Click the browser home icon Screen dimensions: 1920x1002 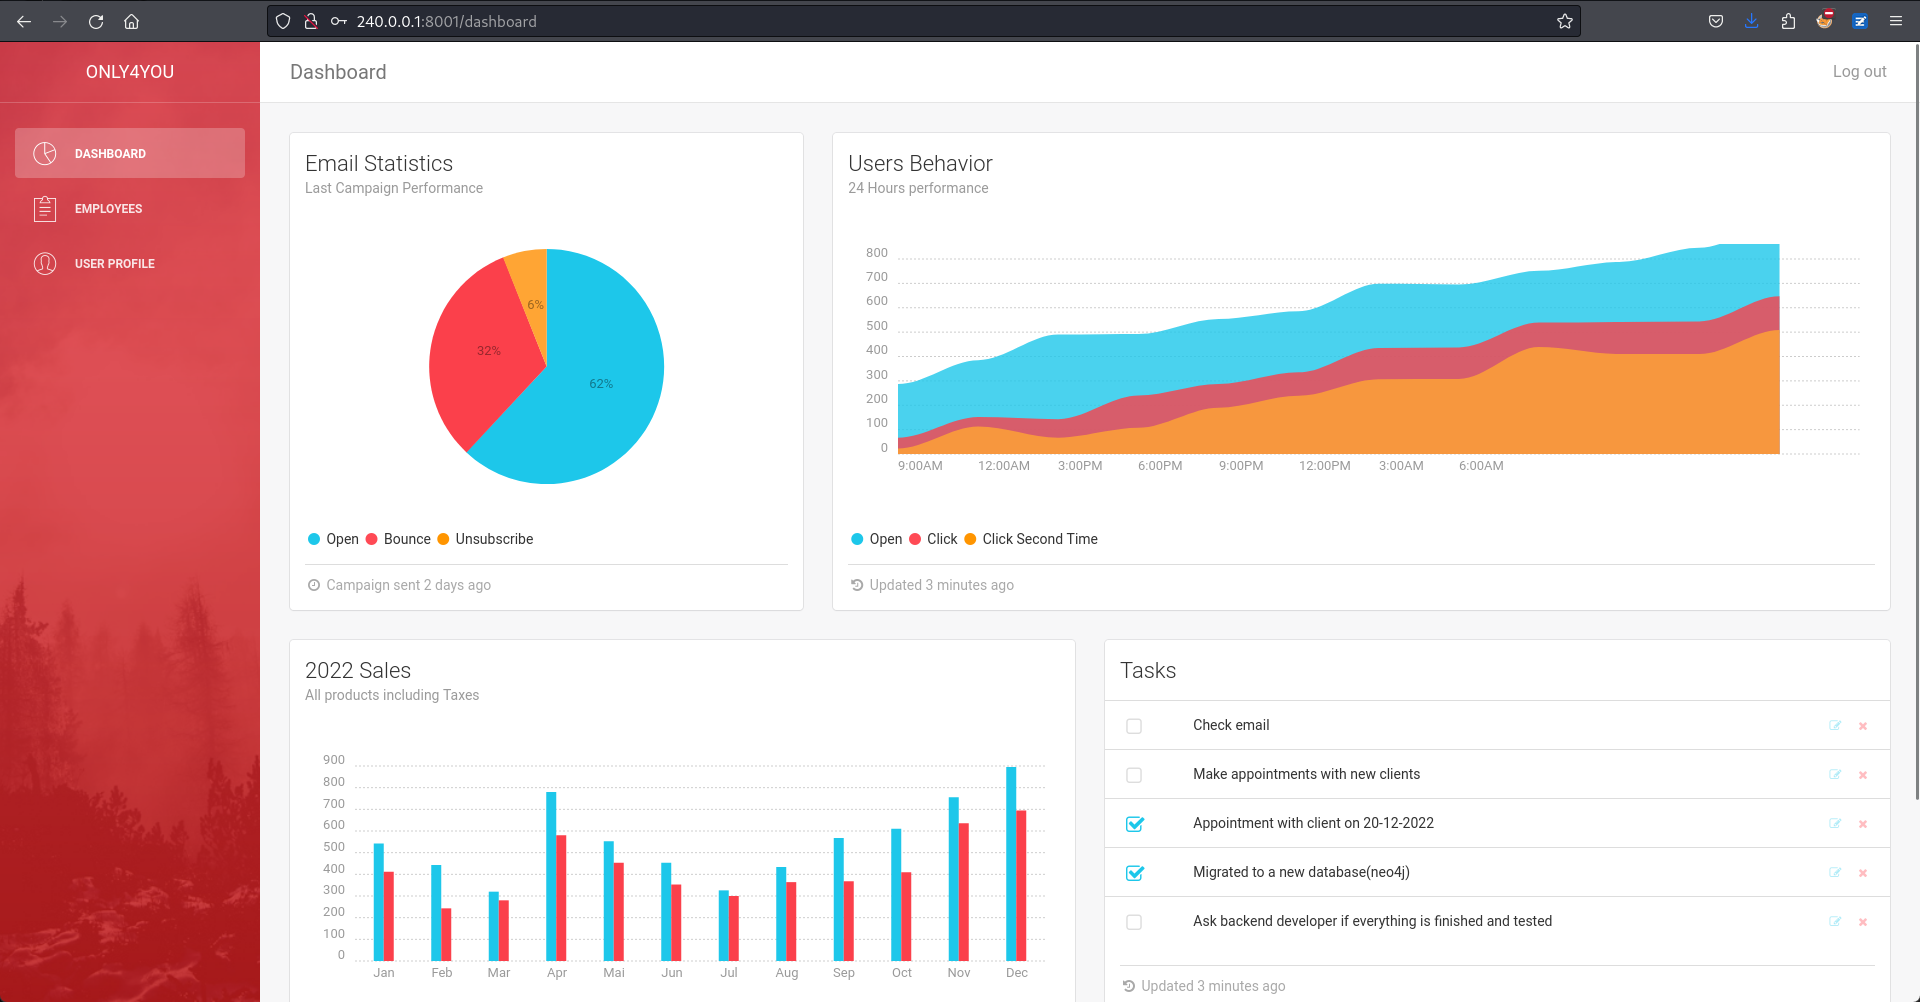[x=131, y=21]
